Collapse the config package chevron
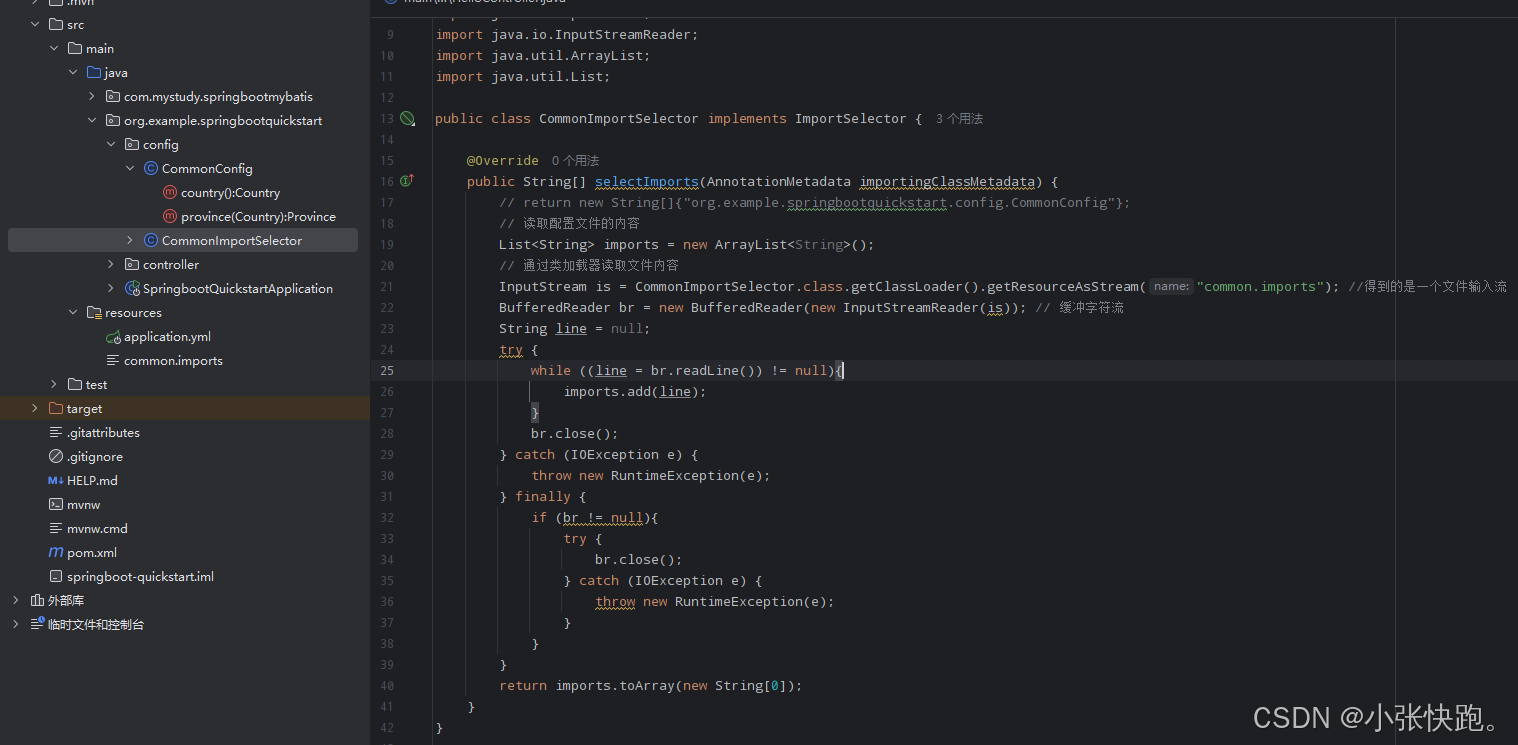The width and height of the screenshot is (1518, 745). coord(111,145)
